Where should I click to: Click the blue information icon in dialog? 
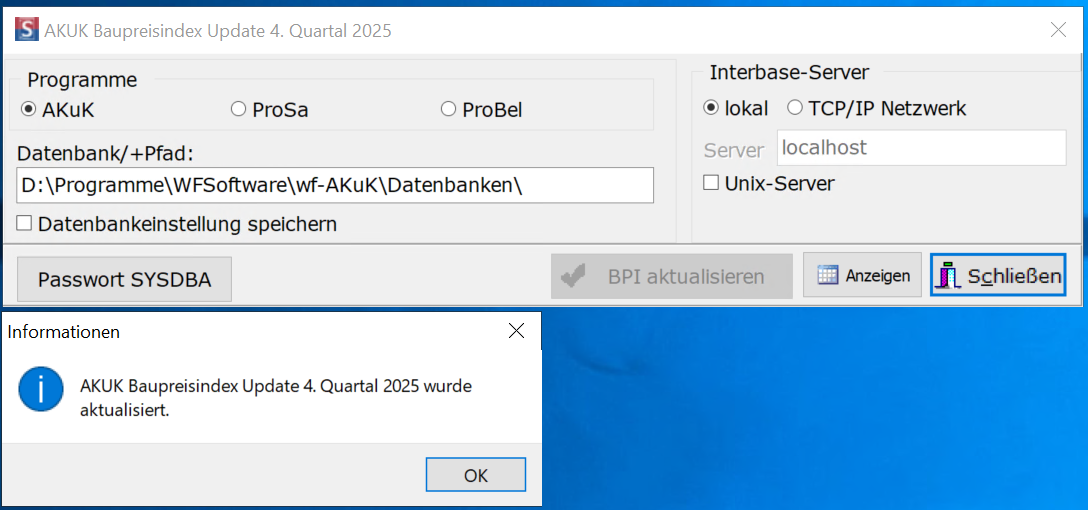click(x=40, y=388)
